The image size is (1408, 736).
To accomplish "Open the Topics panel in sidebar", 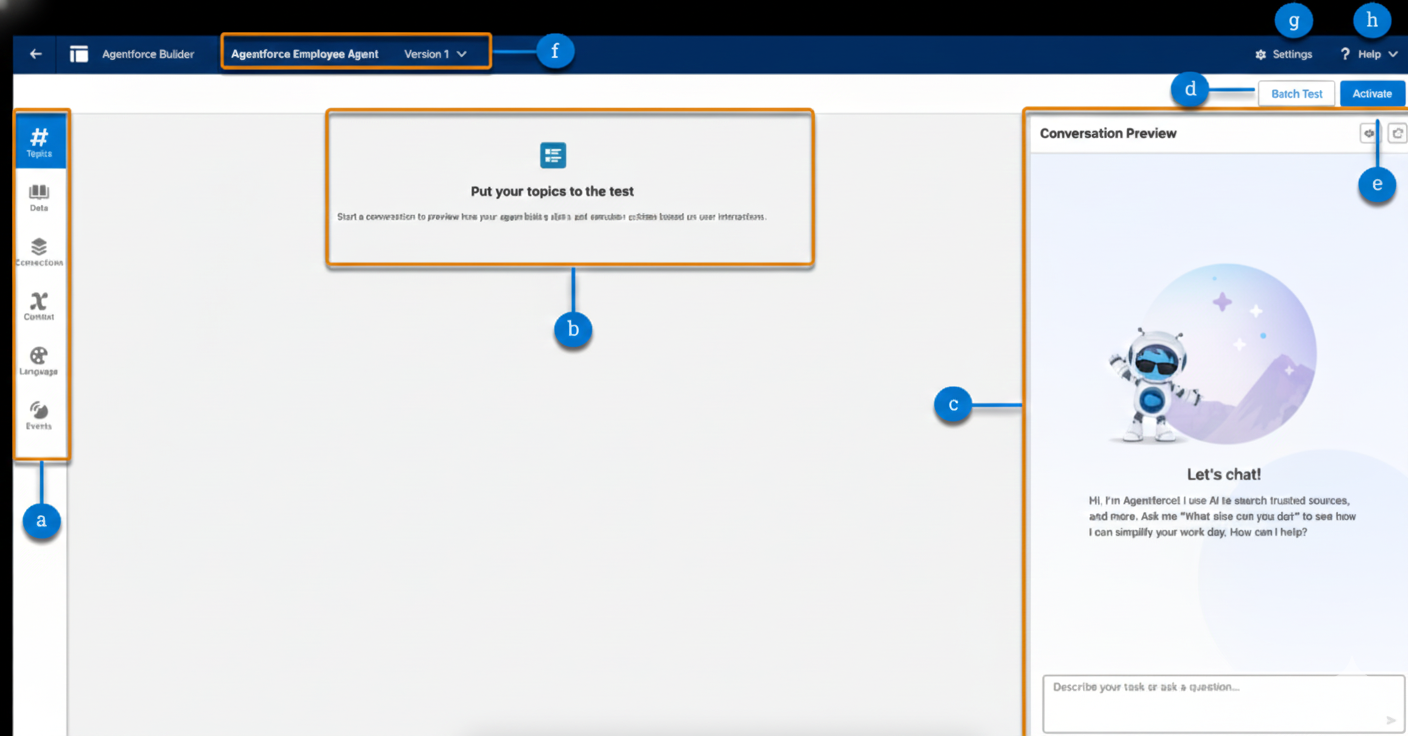I will [x=40, y=141].
